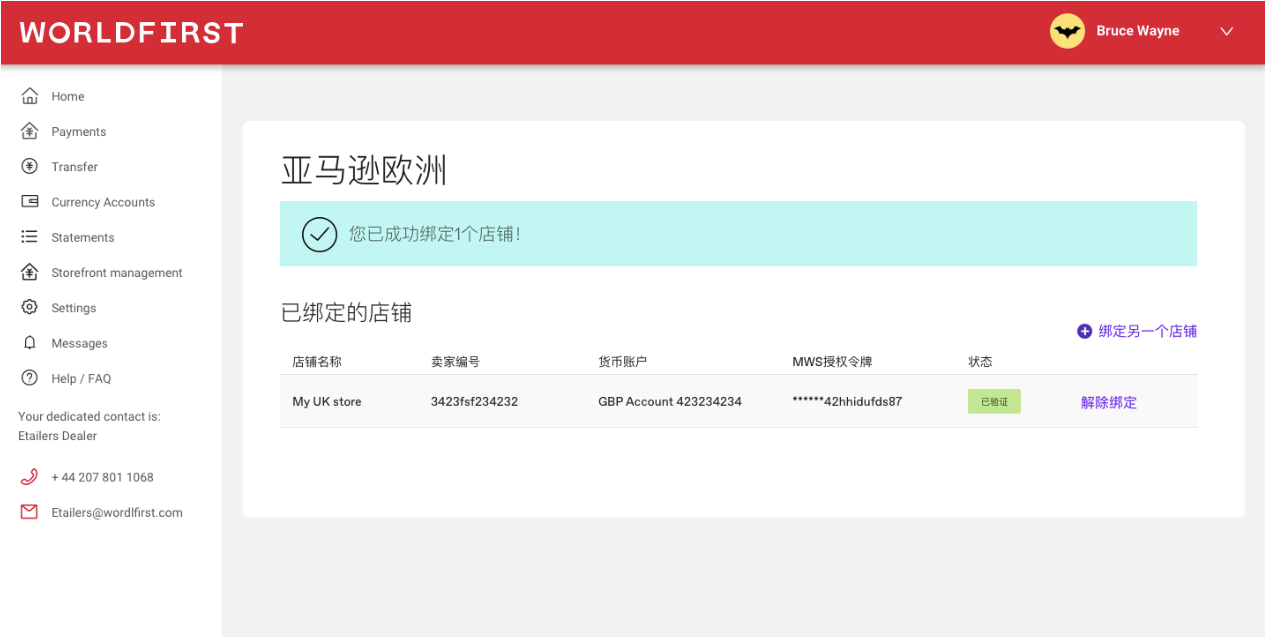Select Statements in the sidebar
Image resolution: width=1265 pixels, height=637 pixels.
click(83, 237)
